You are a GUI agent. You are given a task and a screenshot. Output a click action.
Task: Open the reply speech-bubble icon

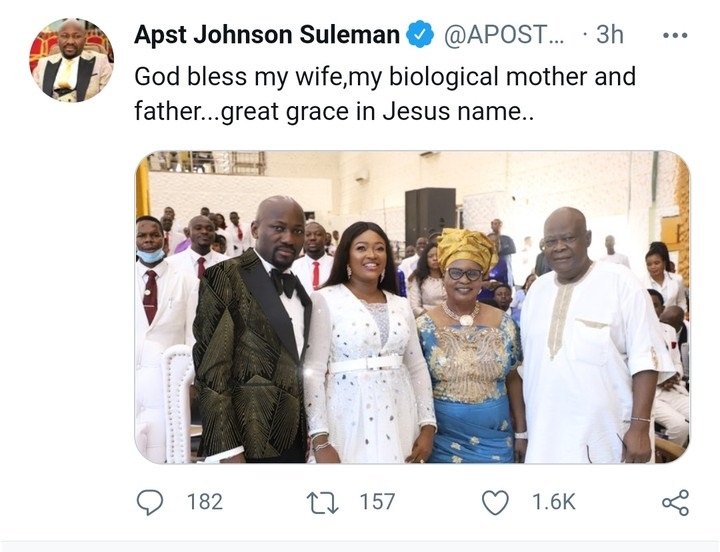pyautogui.click(x=150, y=502)
